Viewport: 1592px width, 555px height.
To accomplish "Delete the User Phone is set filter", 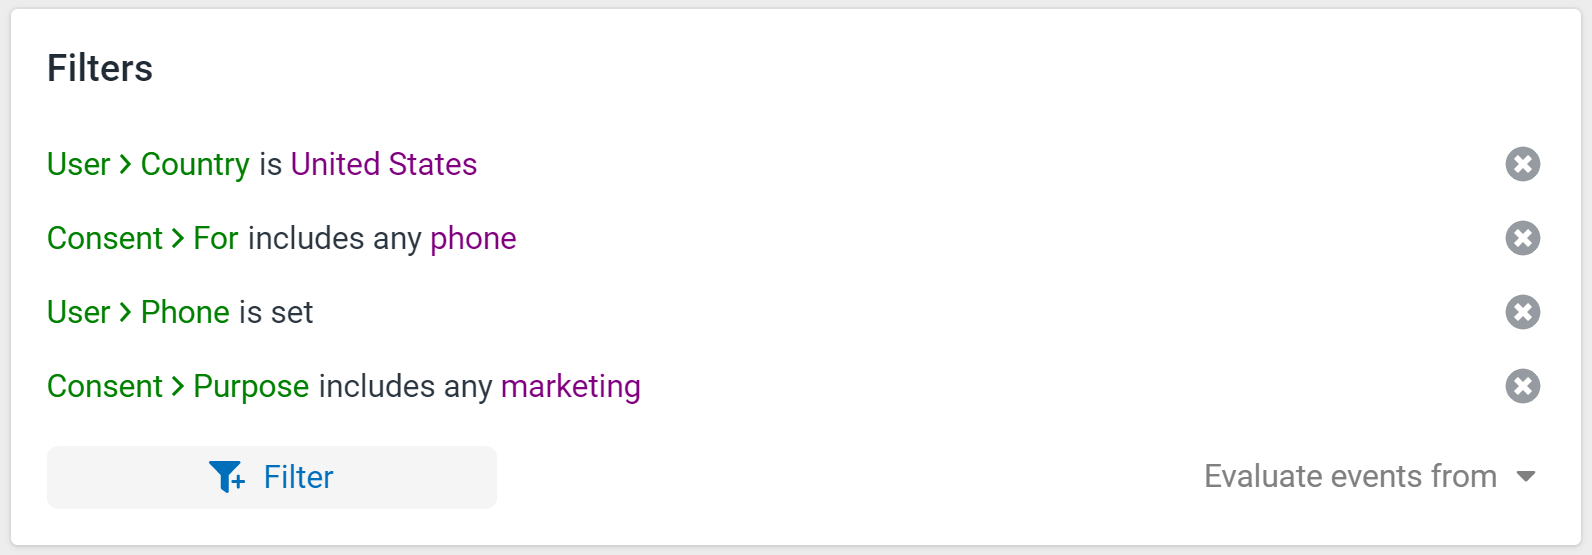I will 1522,312.
